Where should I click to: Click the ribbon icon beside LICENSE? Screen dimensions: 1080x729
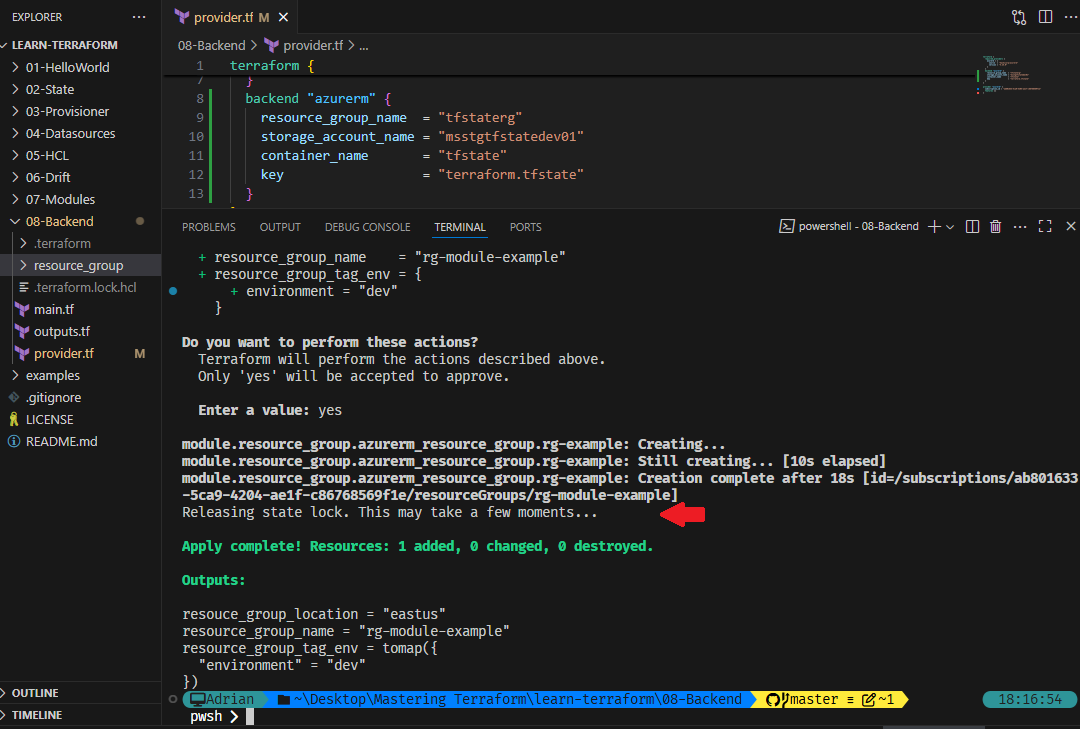14,420
